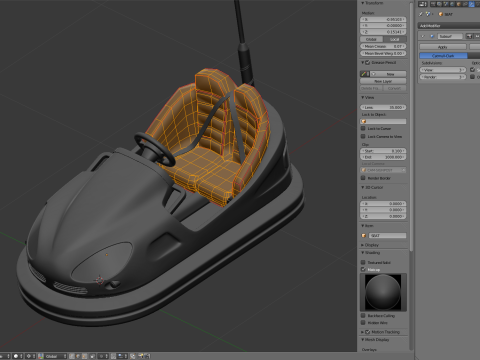Toggle second Subsurf options checkbox
The image size is (480, 360).
click(472, 77)
